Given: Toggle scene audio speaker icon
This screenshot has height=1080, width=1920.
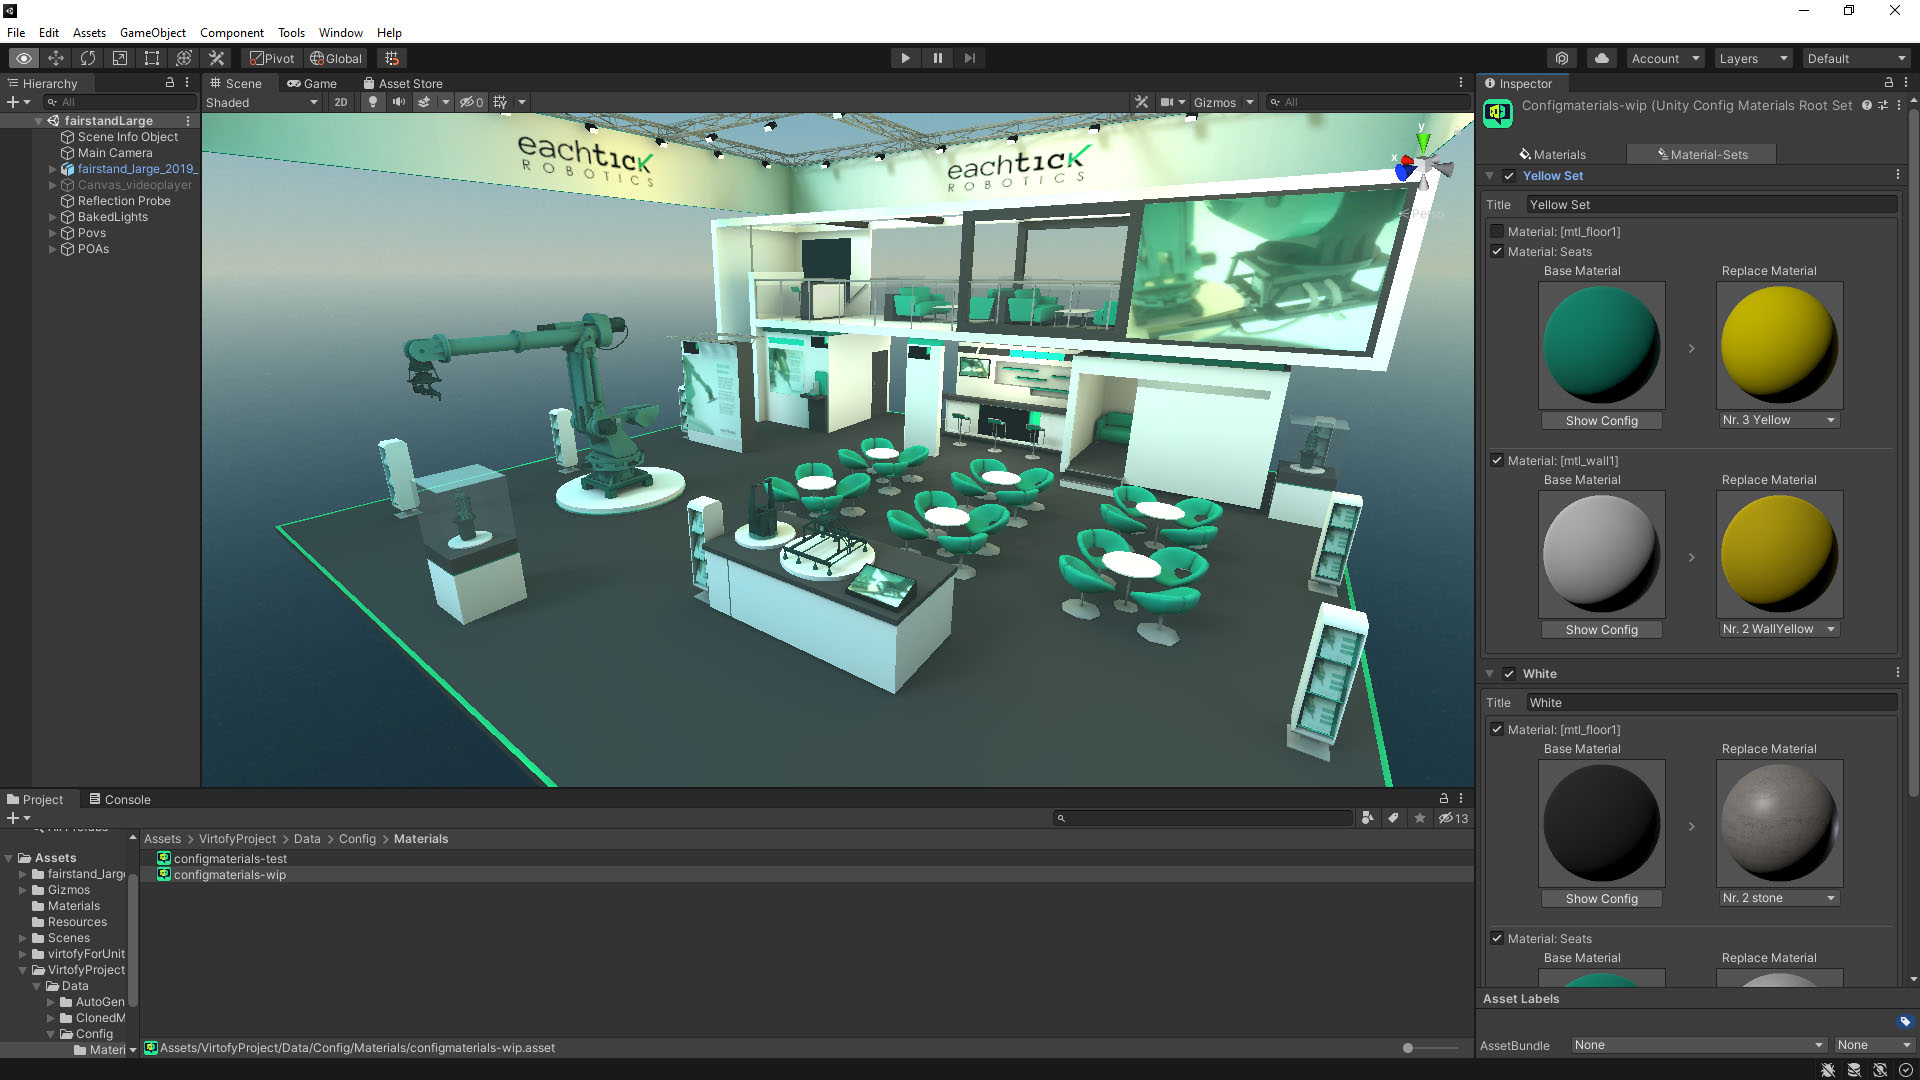Looking at the screenshot, I should [x=399, y=102].
